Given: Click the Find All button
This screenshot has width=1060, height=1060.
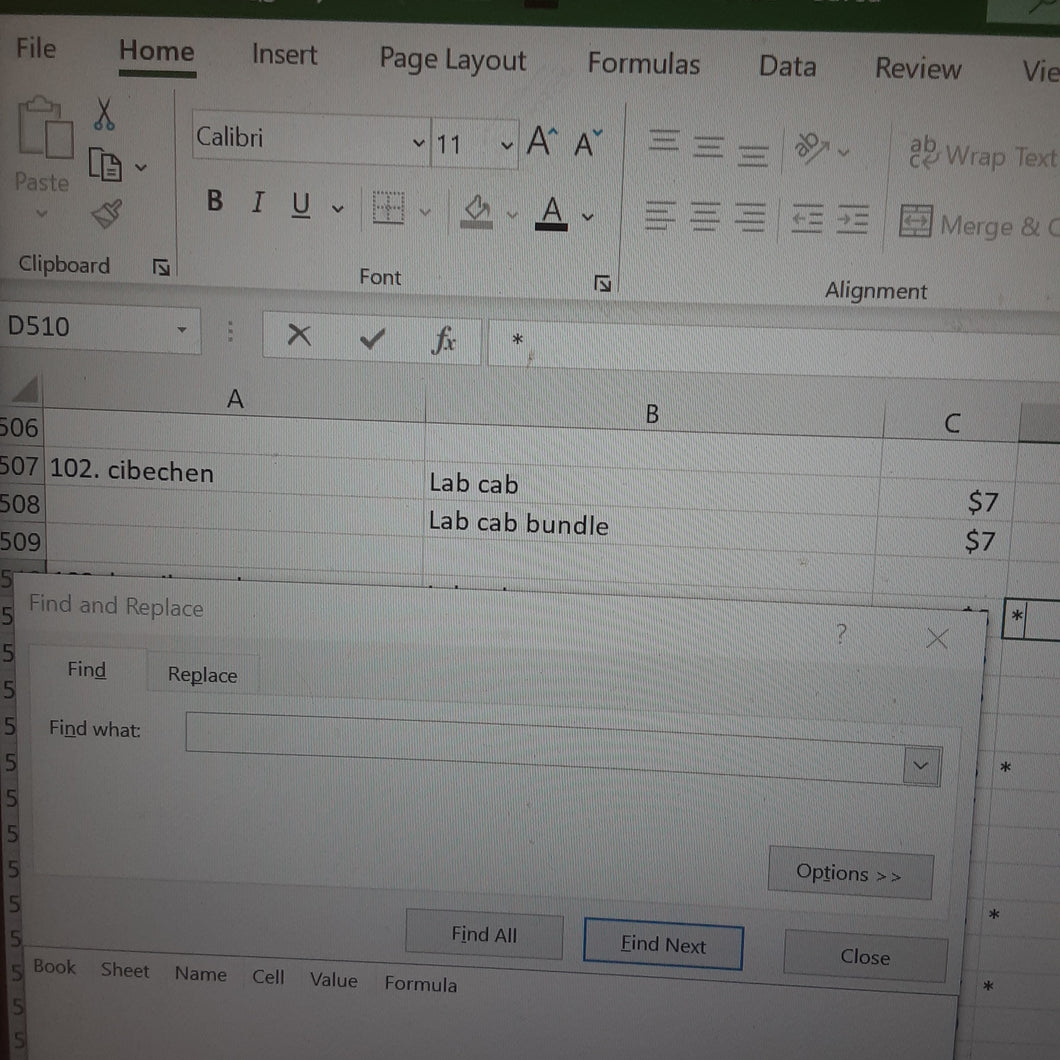Looking at the screenshot, I should tap(484, 934).
